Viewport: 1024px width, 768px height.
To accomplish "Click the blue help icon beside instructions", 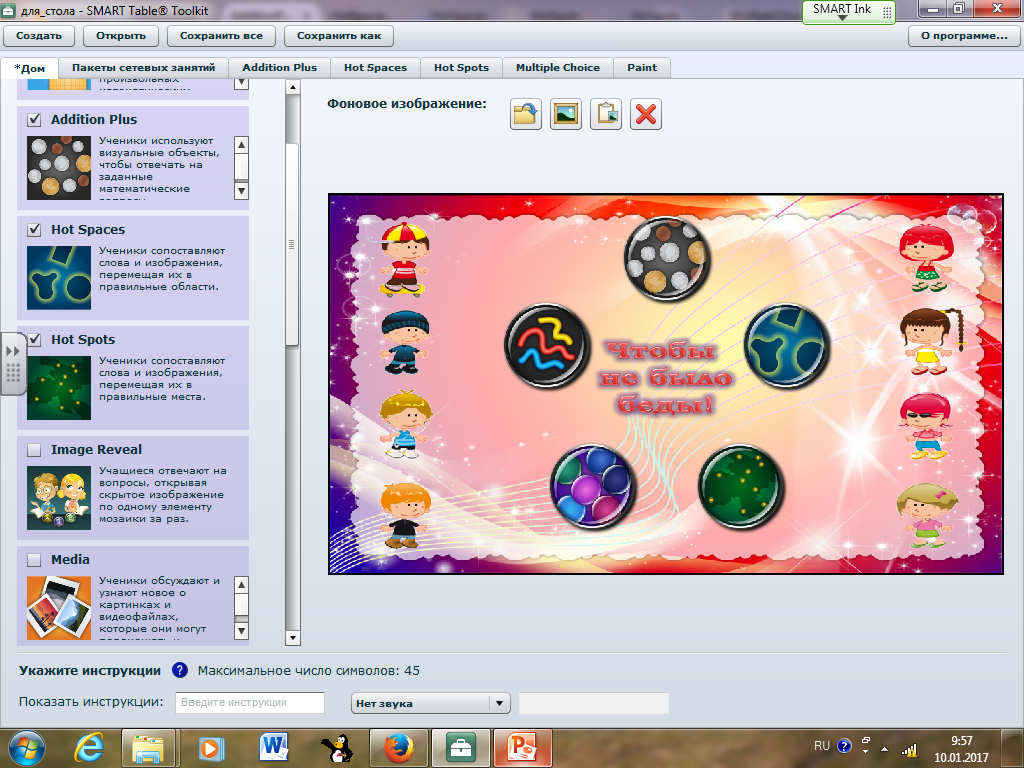I will point(180,670).
